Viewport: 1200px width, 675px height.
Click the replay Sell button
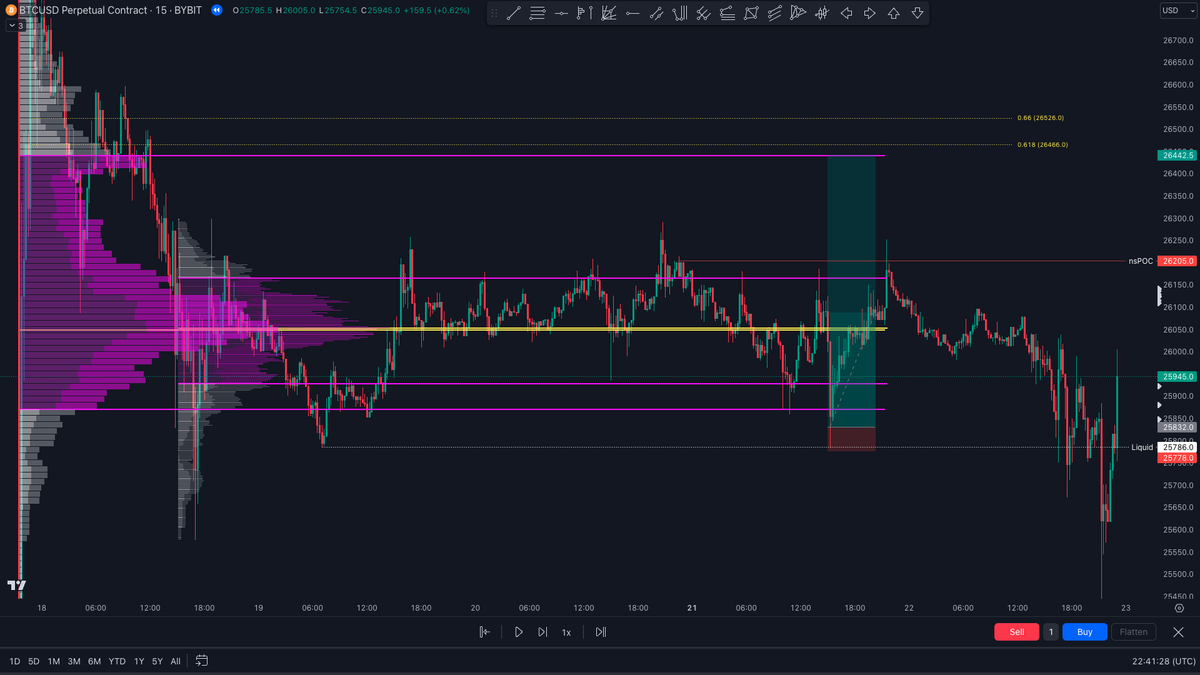click(1017, 632)
